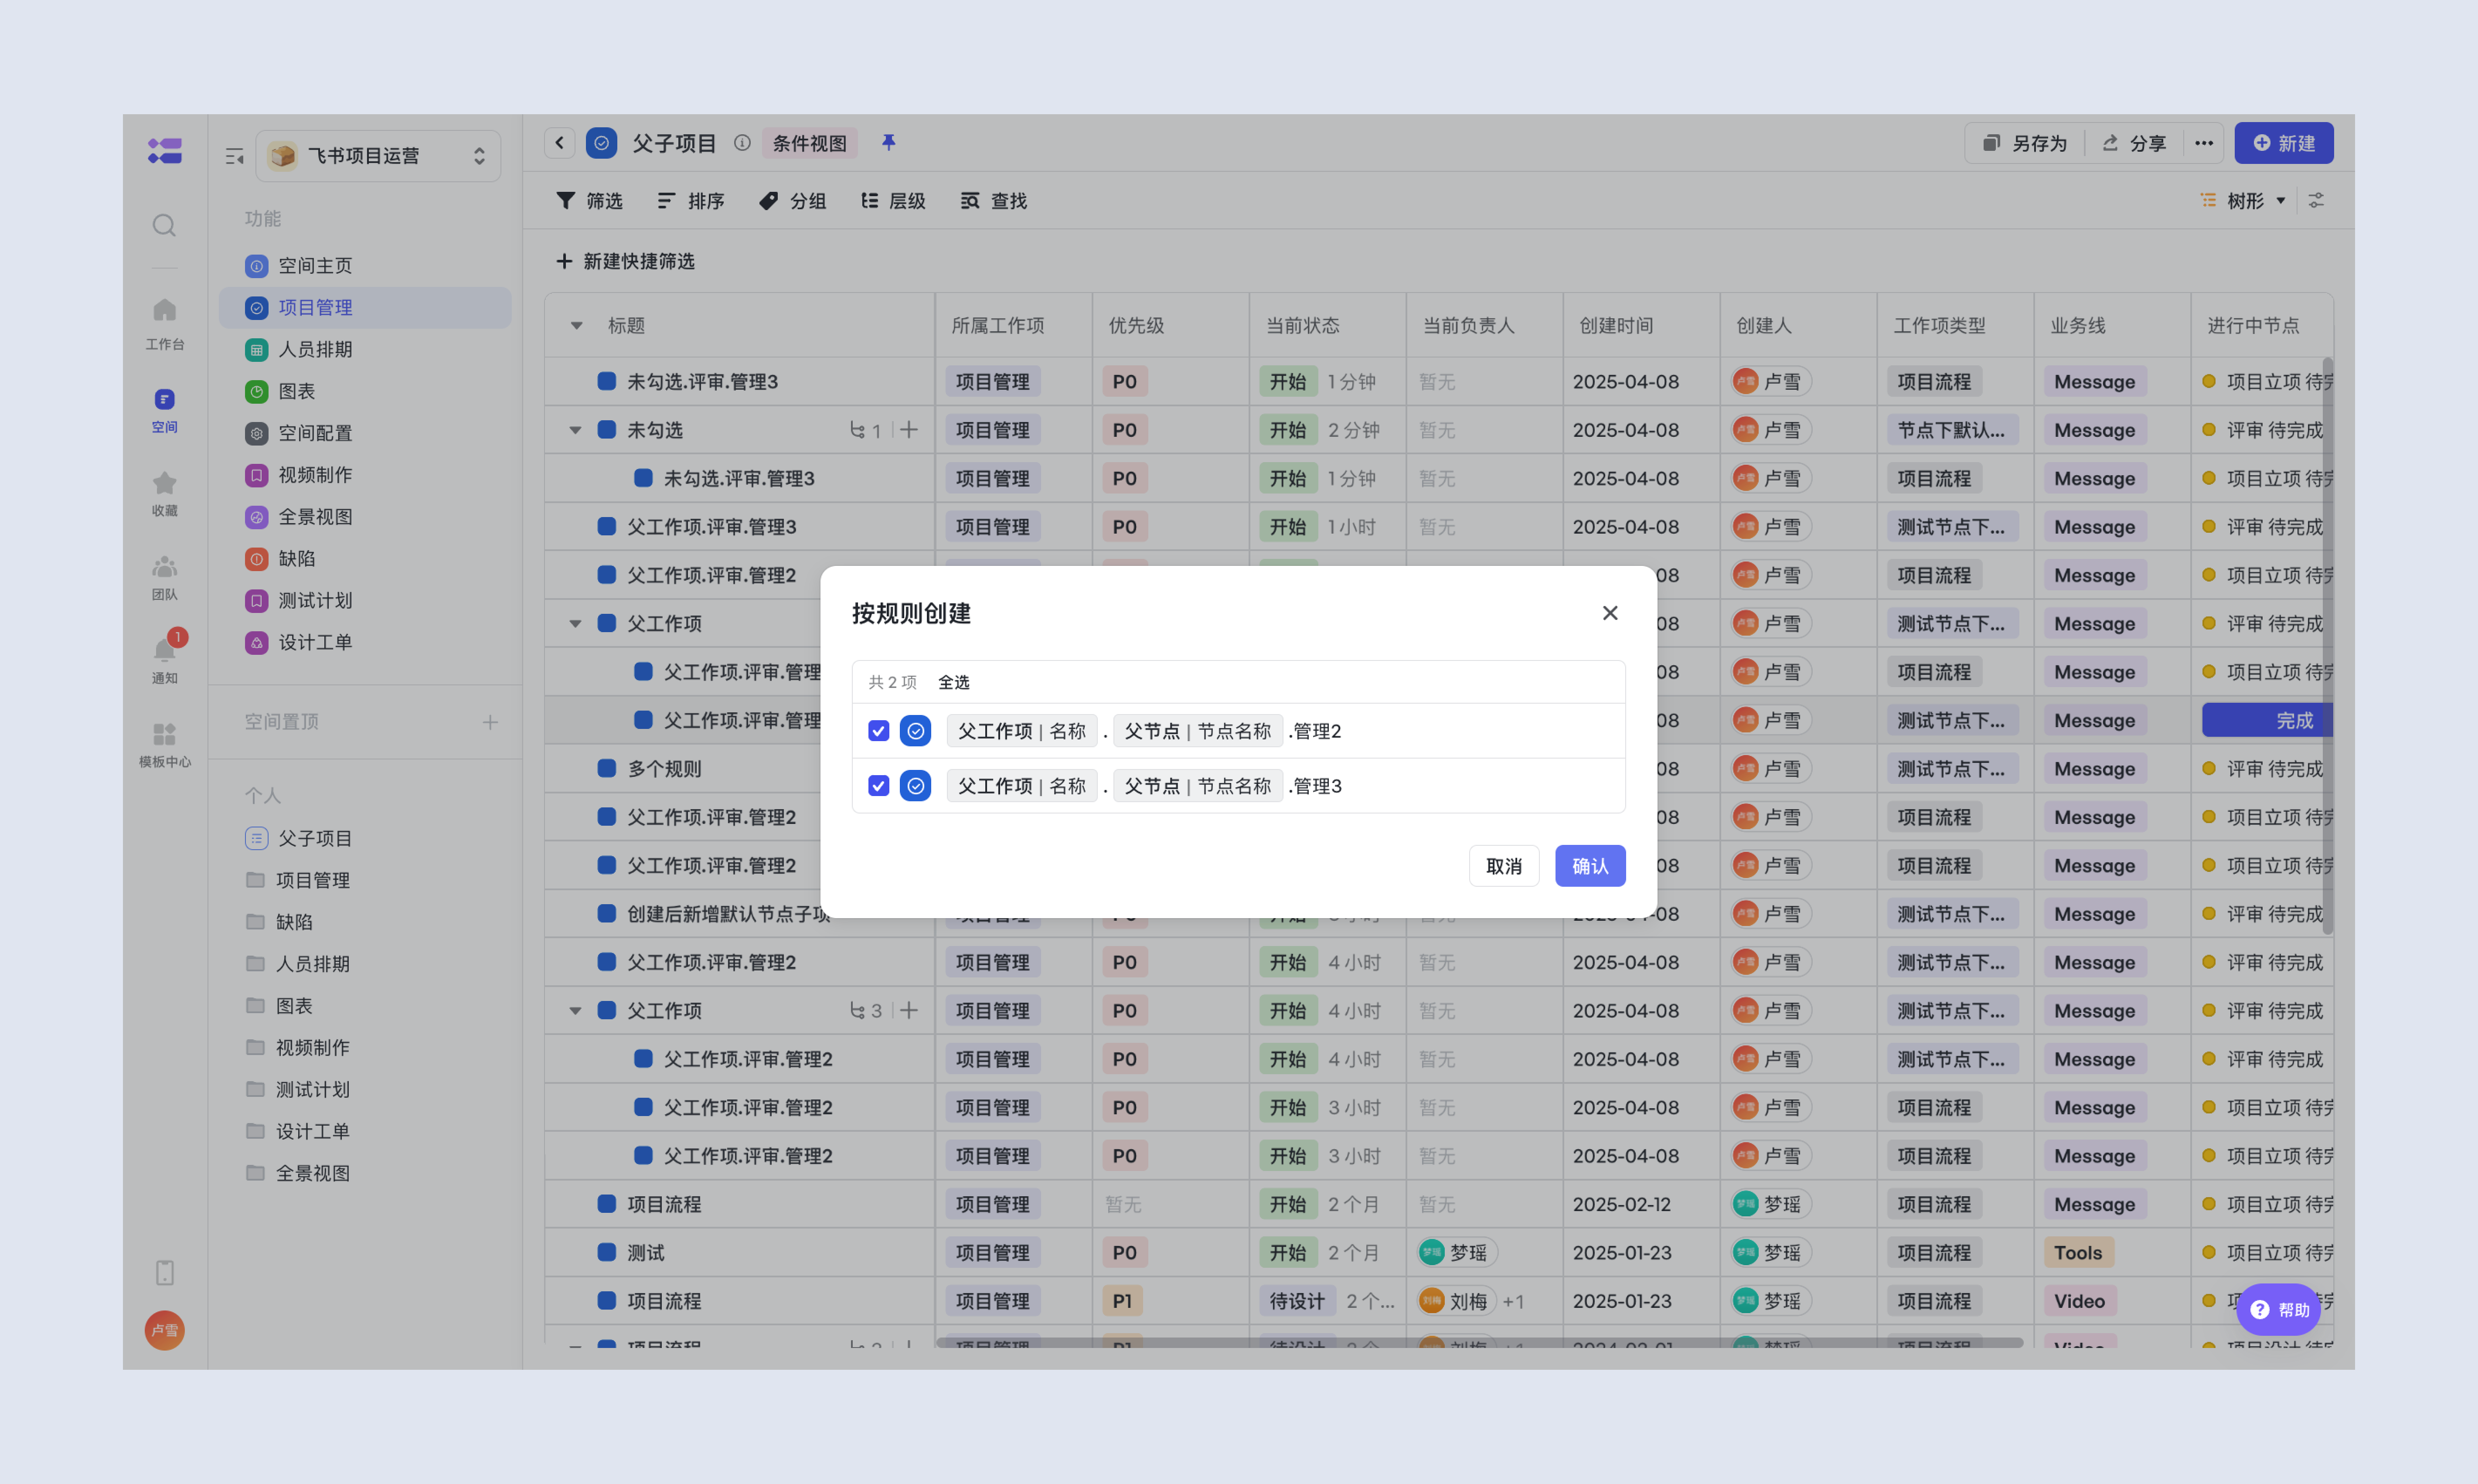
Task: Click the 查找 find tool
Action: coord(994,201)
